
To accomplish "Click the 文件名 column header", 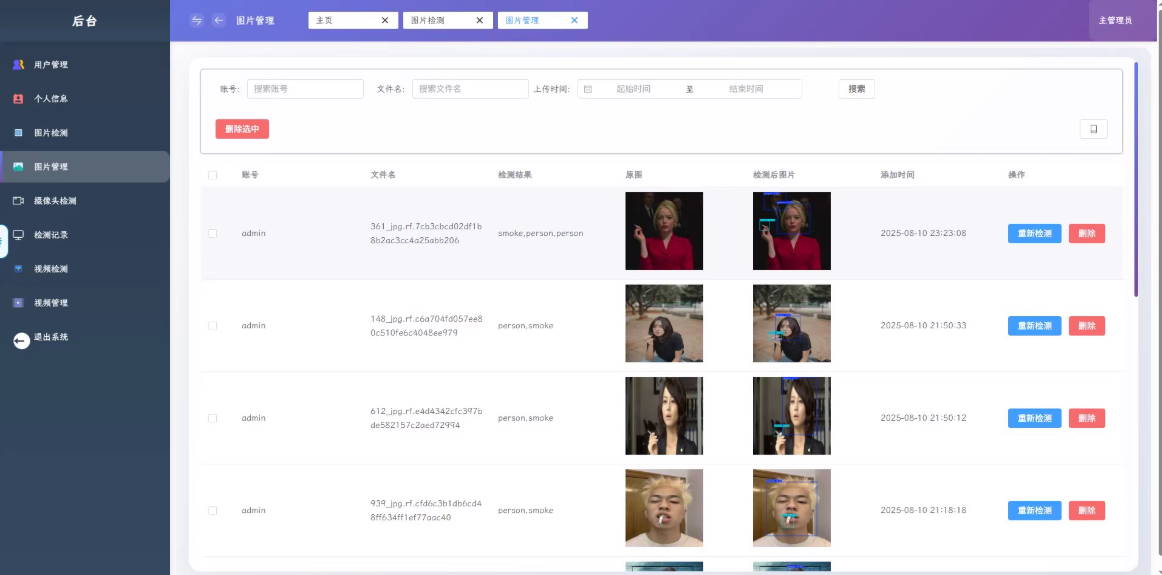I will [x=383, y=176].
